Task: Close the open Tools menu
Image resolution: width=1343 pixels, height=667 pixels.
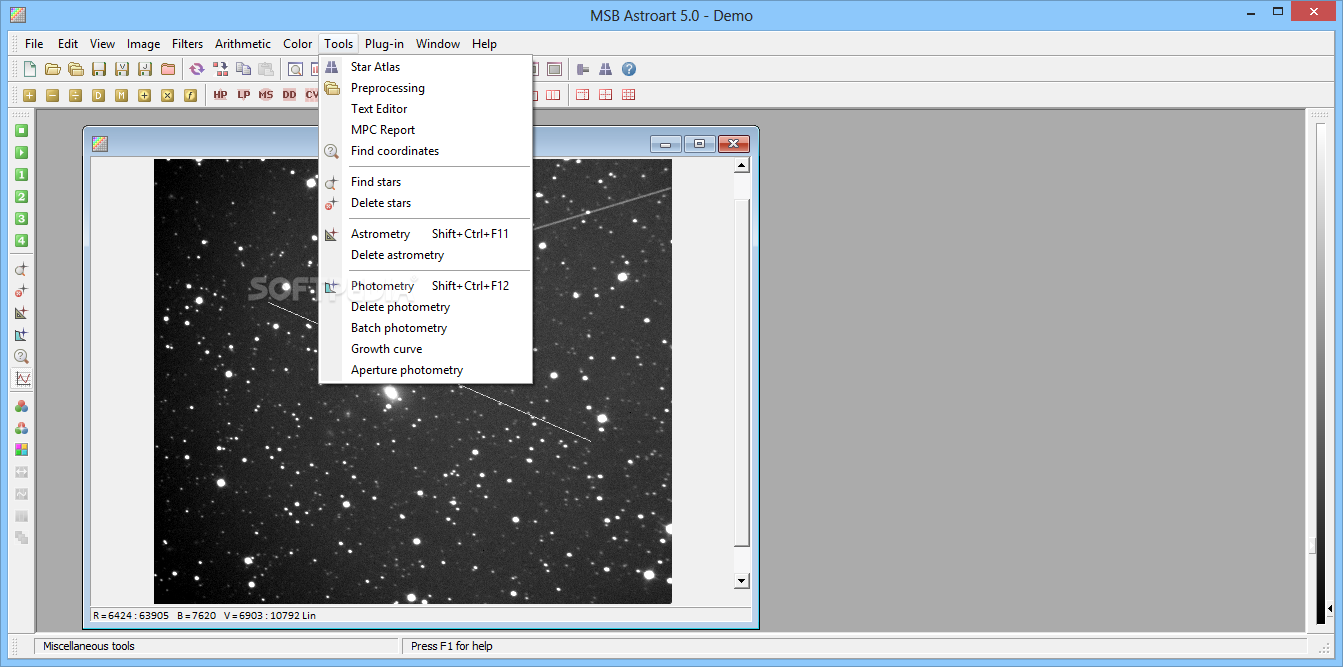Action: tap(339, 44)
